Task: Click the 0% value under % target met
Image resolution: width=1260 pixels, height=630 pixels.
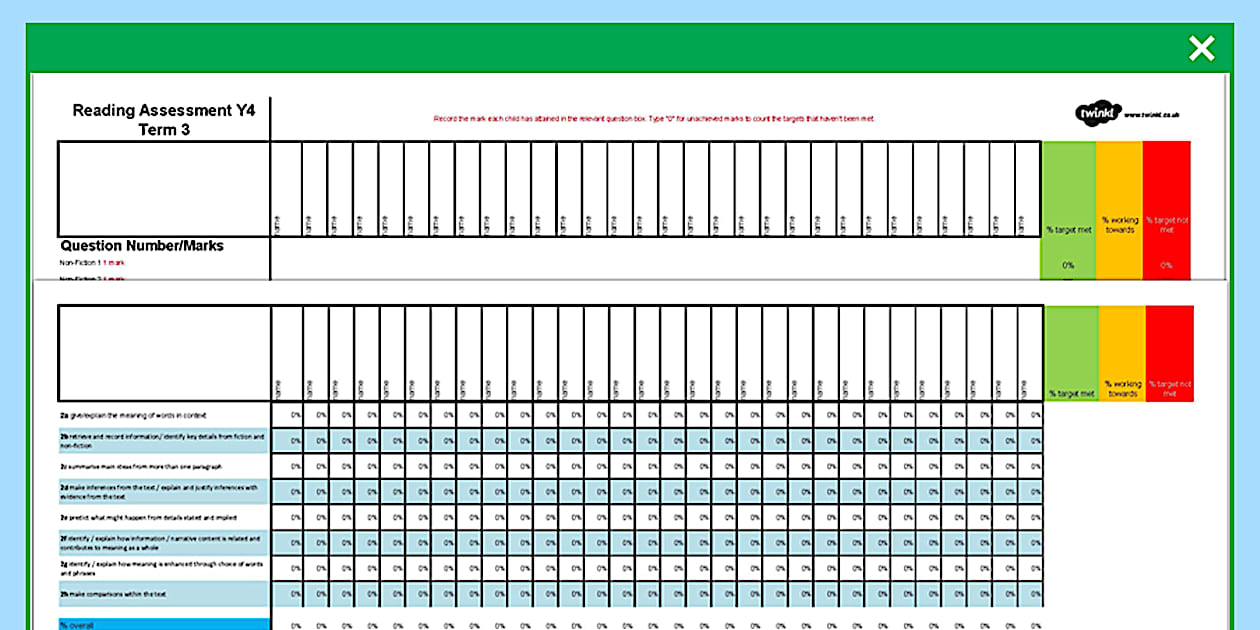Action: [x=1069, y=263]
